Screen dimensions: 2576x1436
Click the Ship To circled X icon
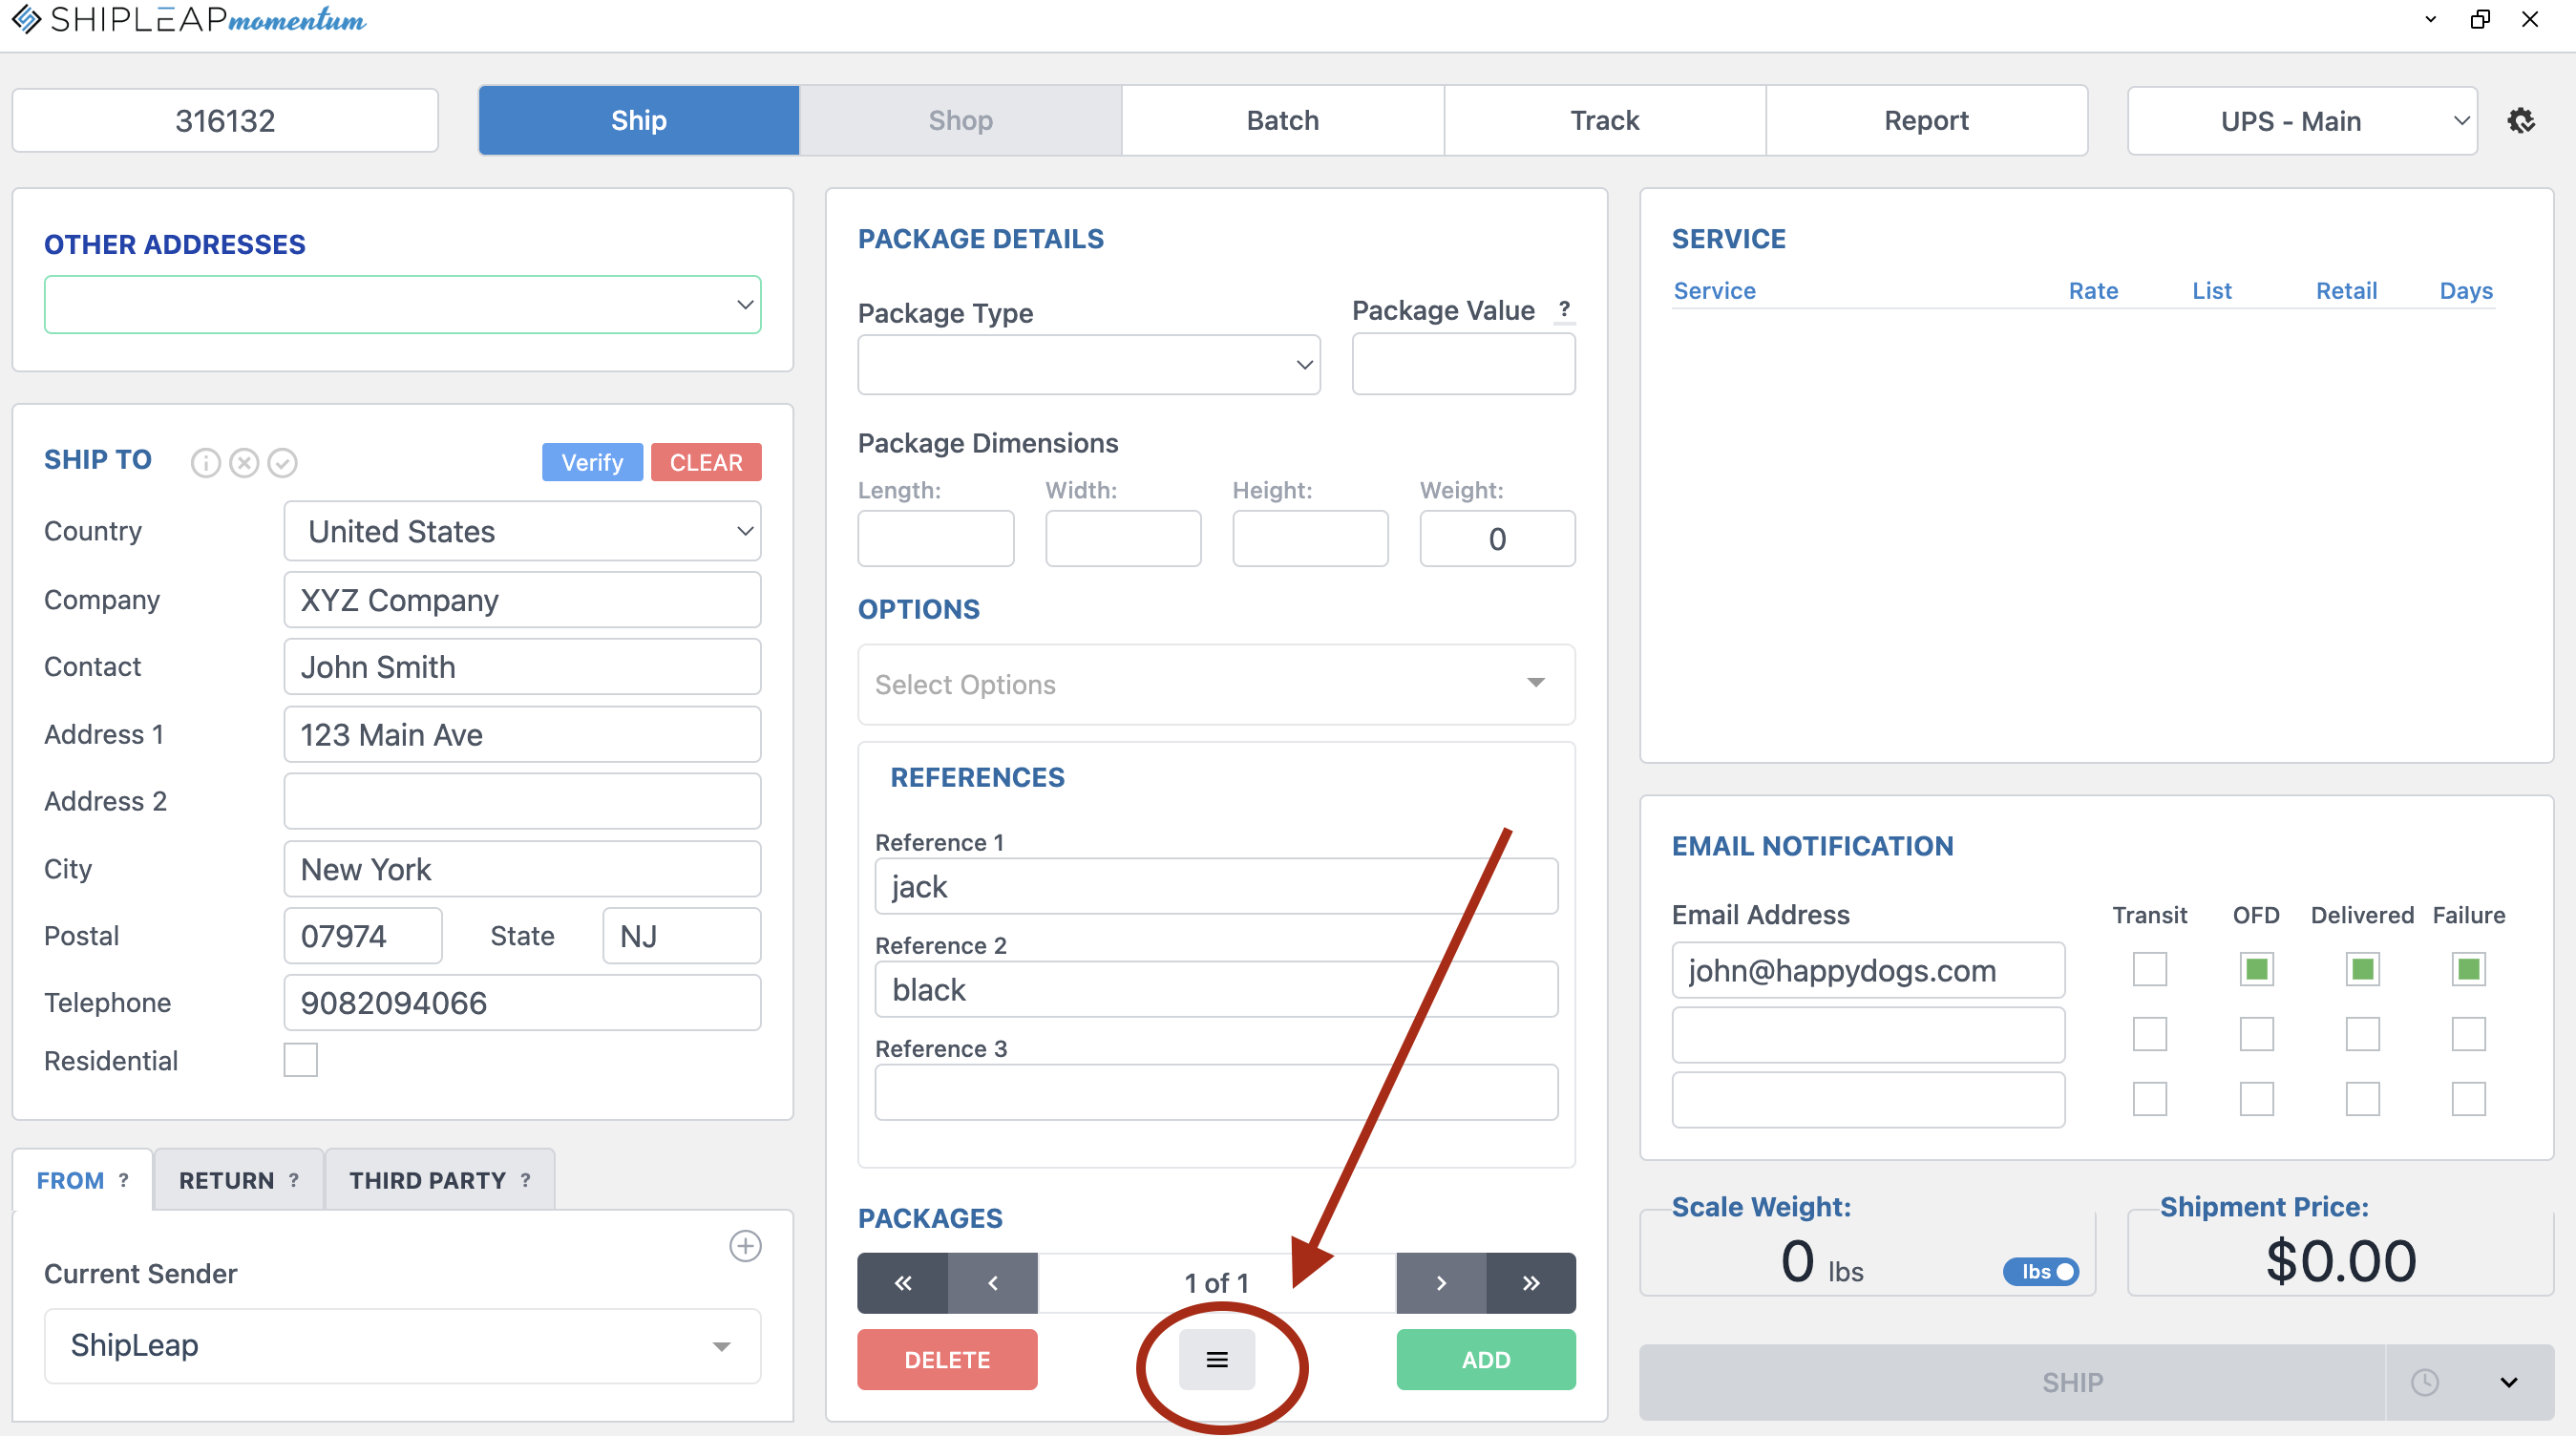(x=244, y=463)
